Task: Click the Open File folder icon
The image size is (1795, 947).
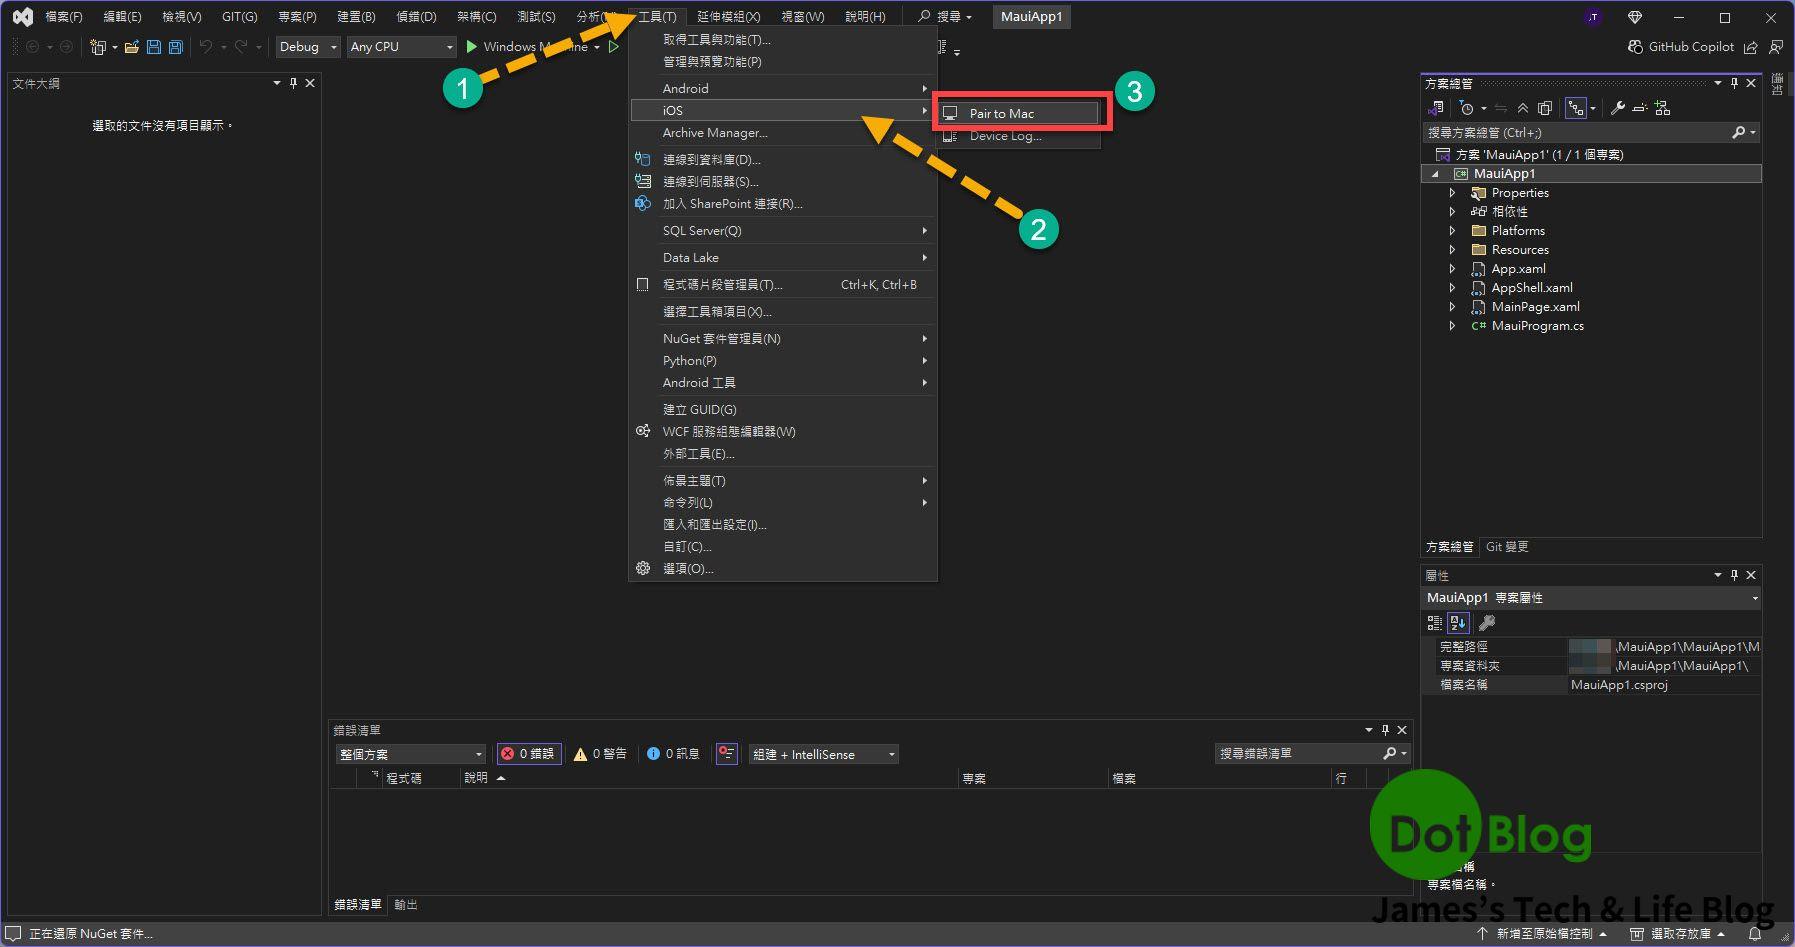Action: coord(131,47)
